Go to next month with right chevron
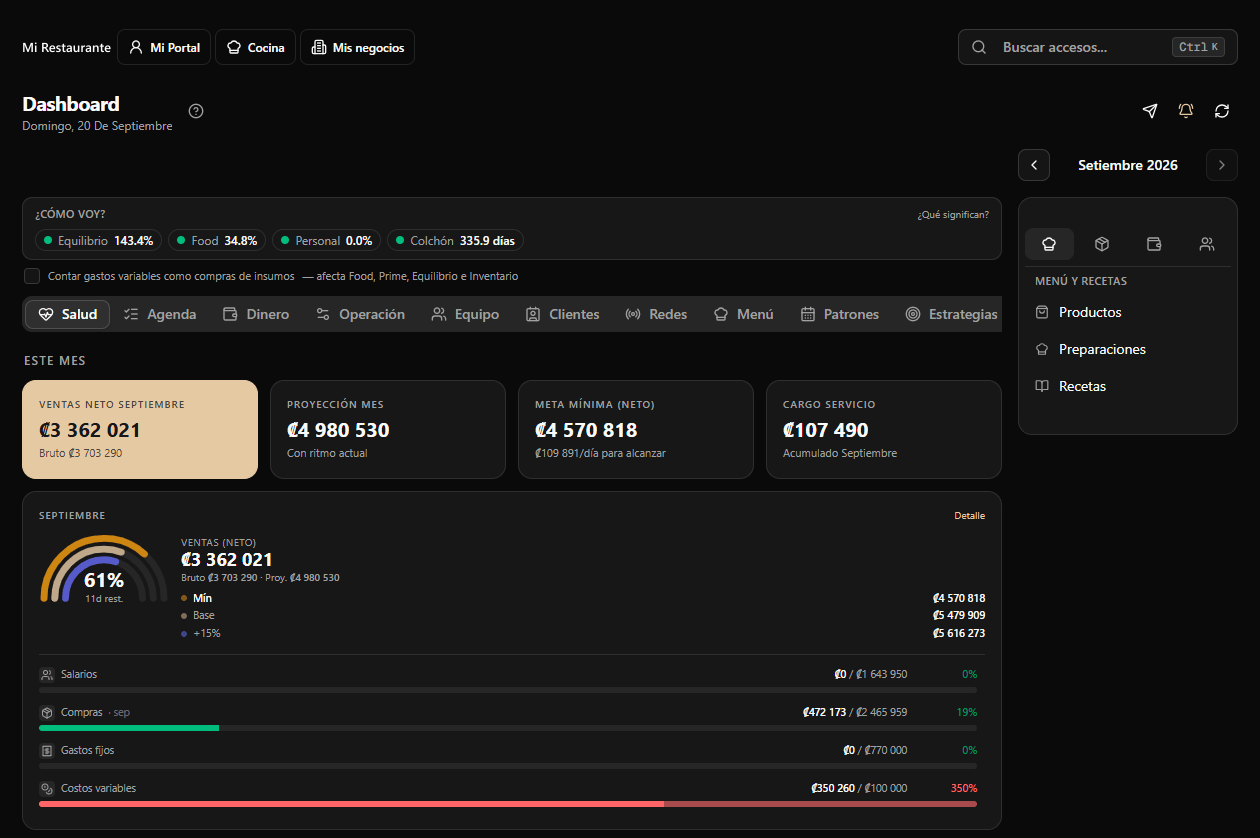 coord(1222,165)
